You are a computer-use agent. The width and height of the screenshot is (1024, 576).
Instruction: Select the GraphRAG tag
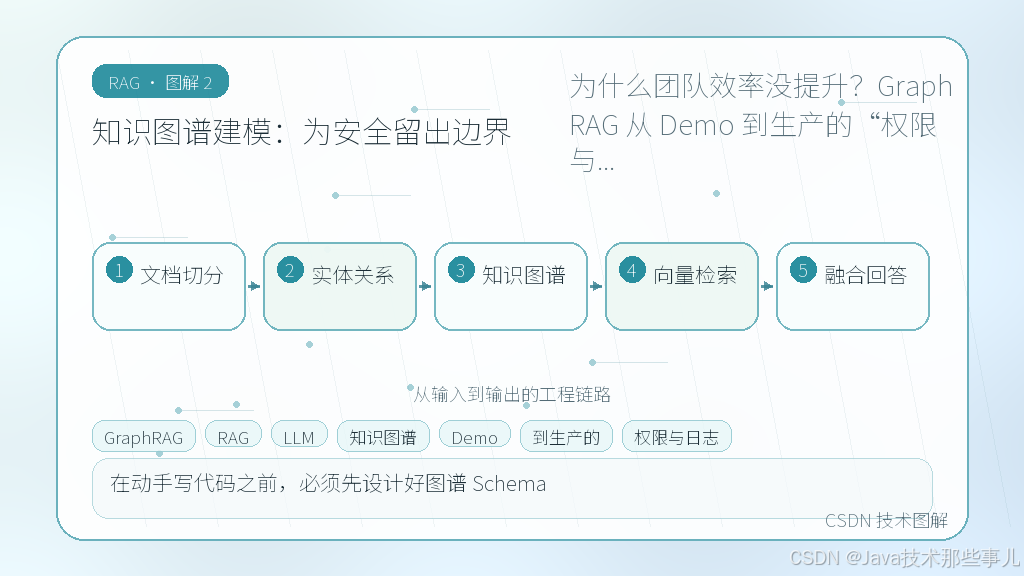pyautogui.click(x=144, y=437)
